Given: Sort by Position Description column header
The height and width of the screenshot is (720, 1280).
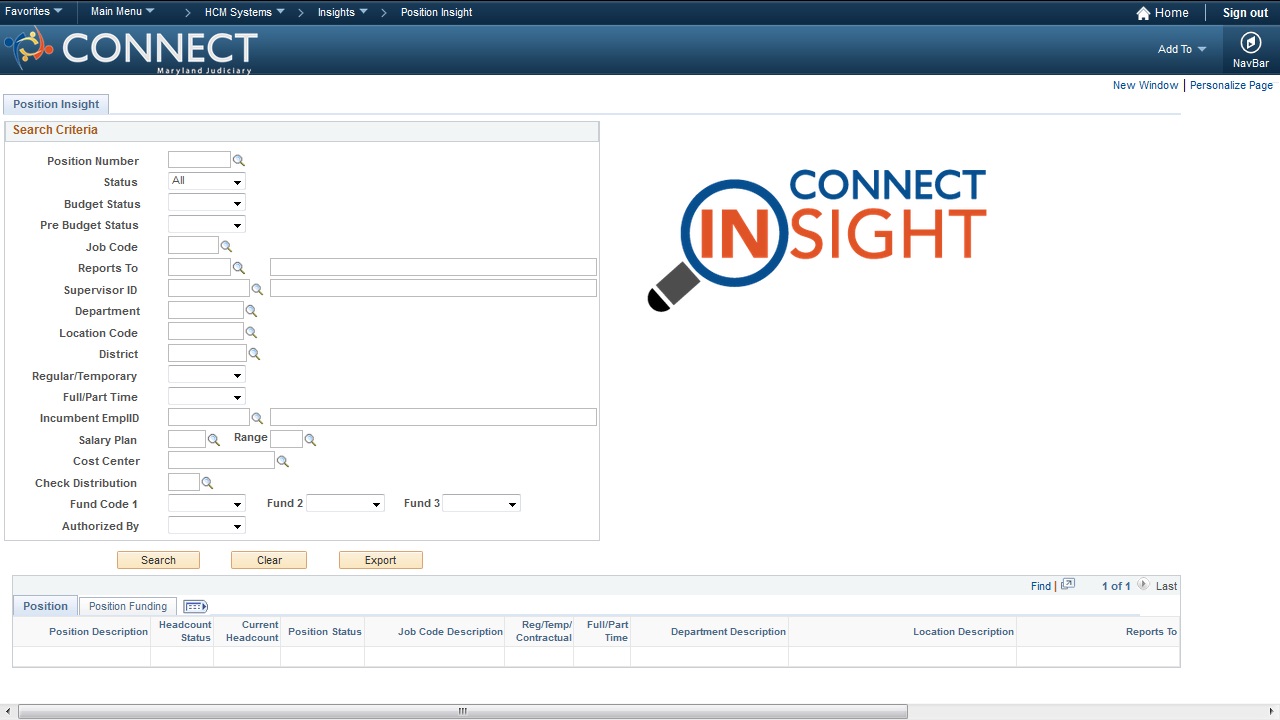Looking at the screenshot, I should (x=98, y=632).
